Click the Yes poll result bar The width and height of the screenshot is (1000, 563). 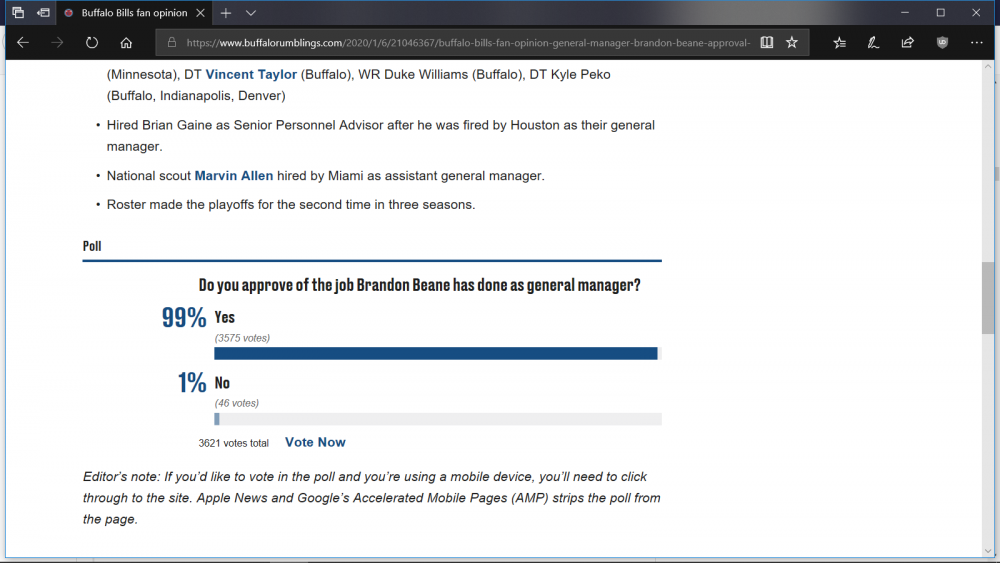[x=436, y=354]
